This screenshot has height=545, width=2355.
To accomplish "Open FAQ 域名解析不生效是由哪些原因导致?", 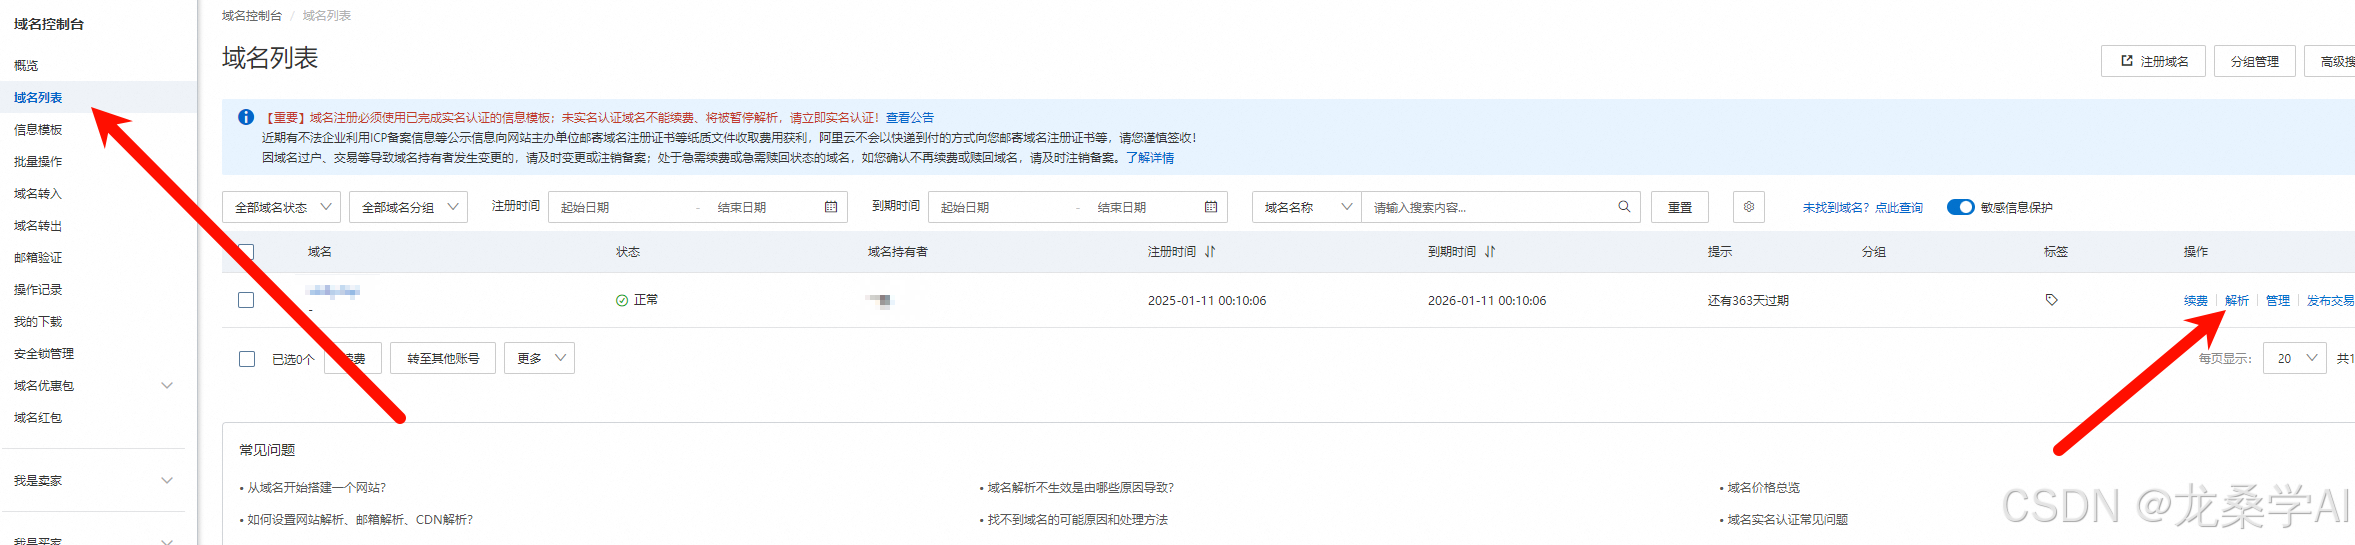I will point(1080,487).
